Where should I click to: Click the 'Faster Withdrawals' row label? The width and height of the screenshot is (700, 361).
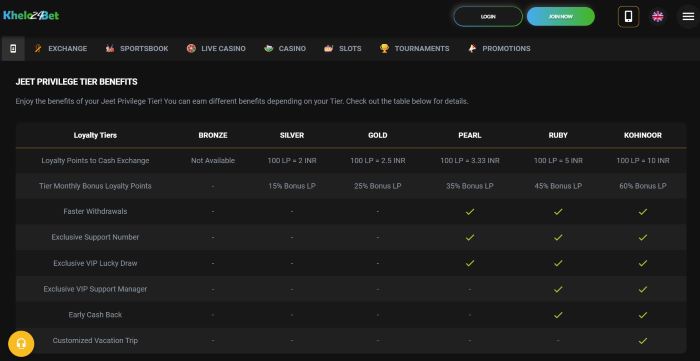95,212
